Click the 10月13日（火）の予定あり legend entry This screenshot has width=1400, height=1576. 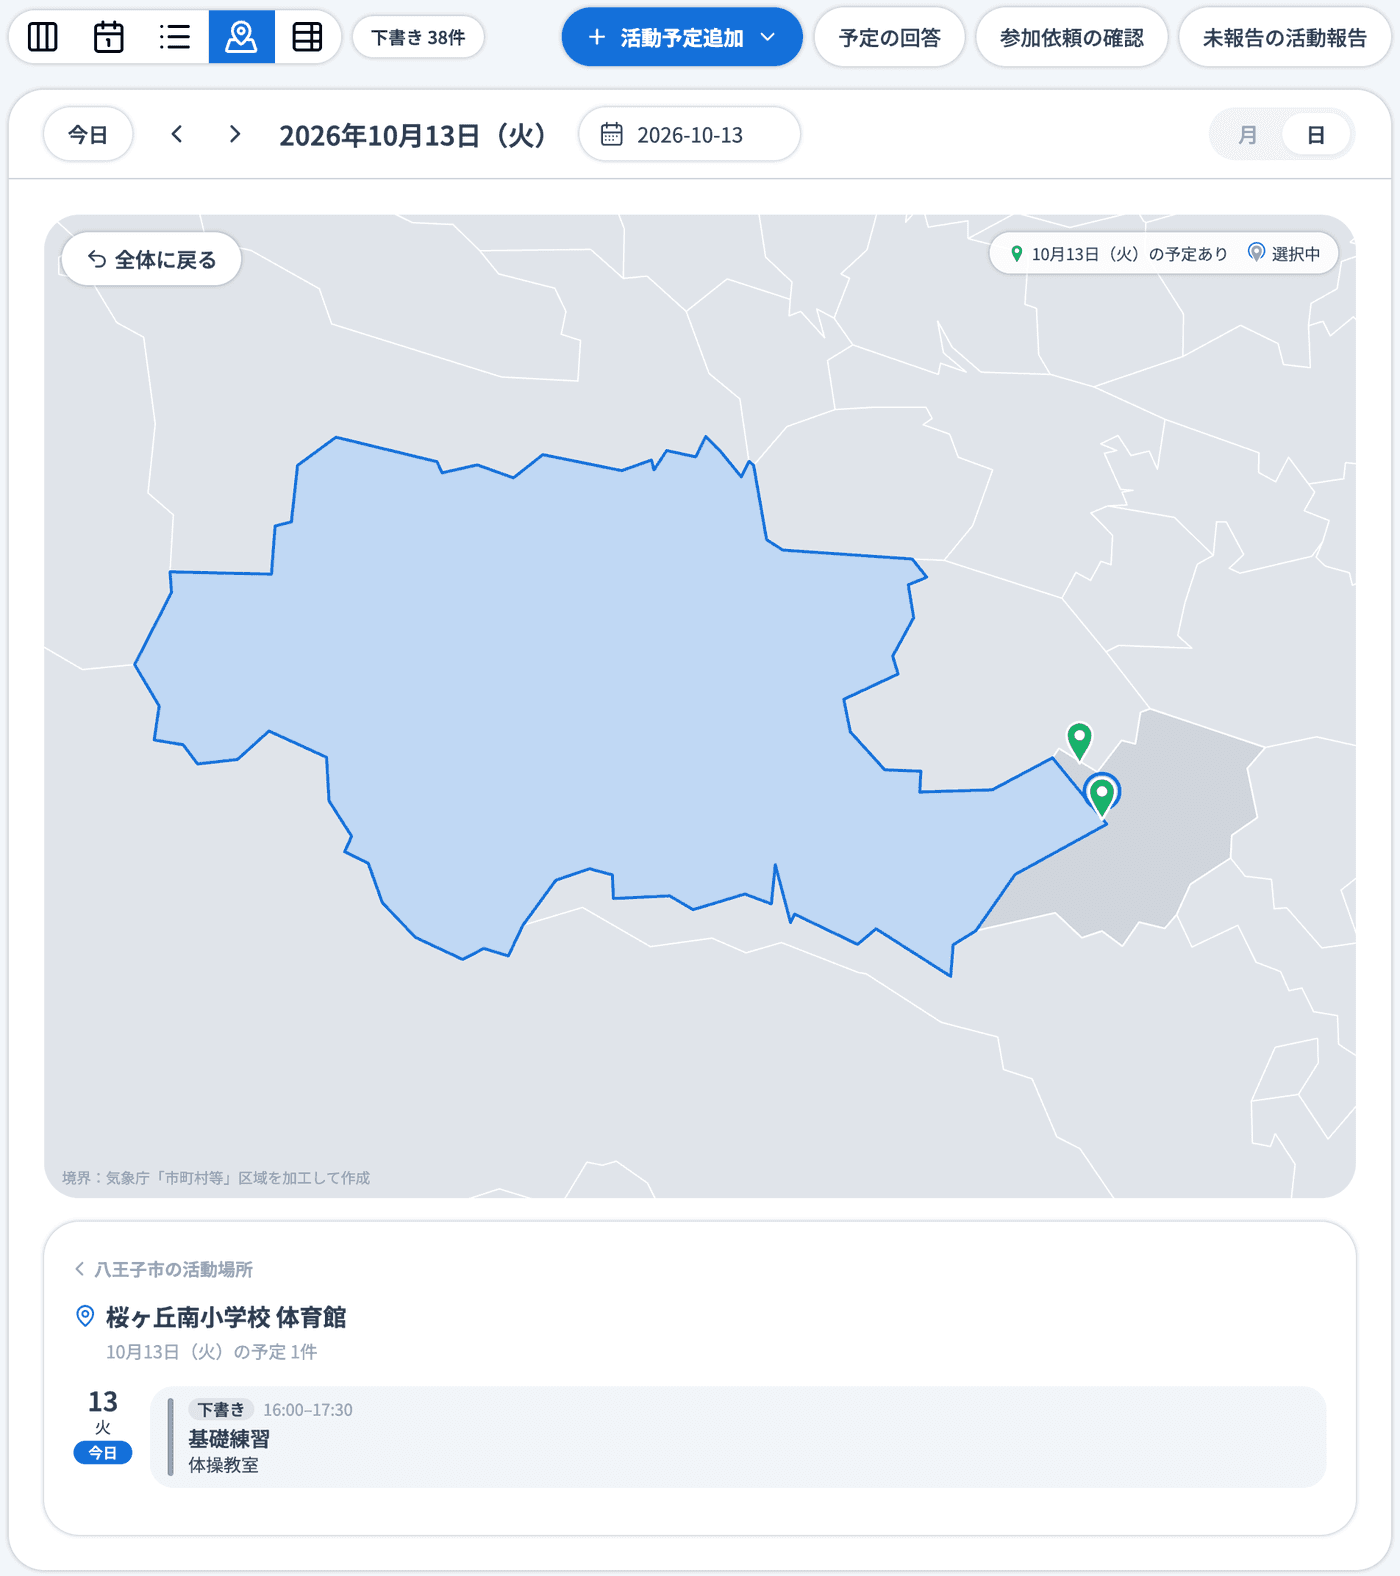[x=1118, y=254]
